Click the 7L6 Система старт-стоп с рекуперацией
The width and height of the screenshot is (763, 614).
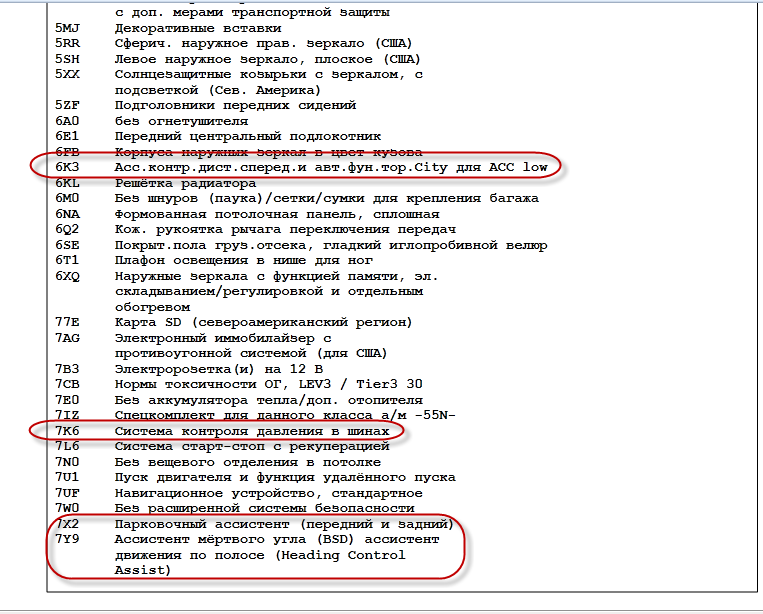coord(222,446)
